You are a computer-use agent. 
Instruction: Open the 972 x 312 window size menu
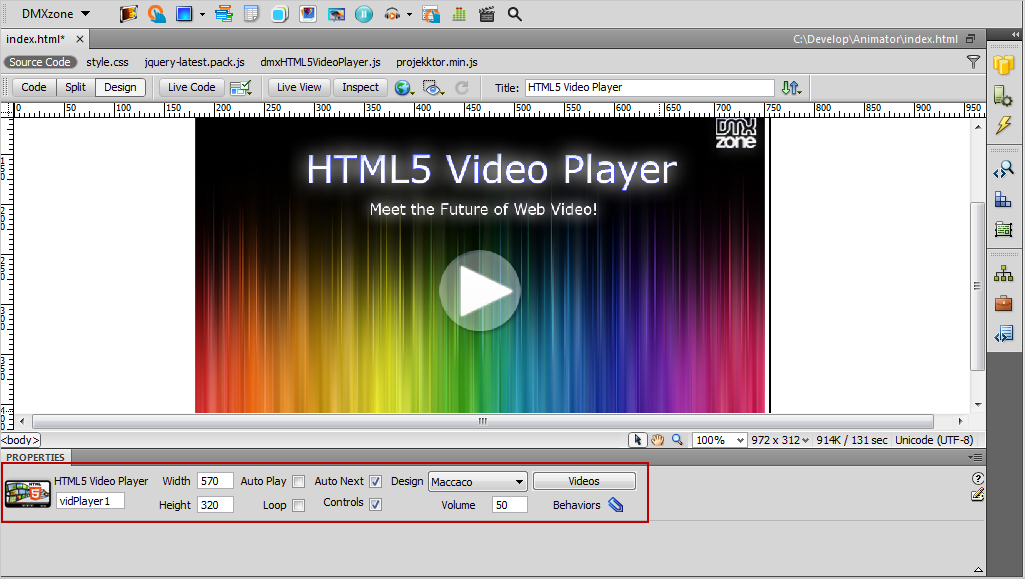pos(780,440)
